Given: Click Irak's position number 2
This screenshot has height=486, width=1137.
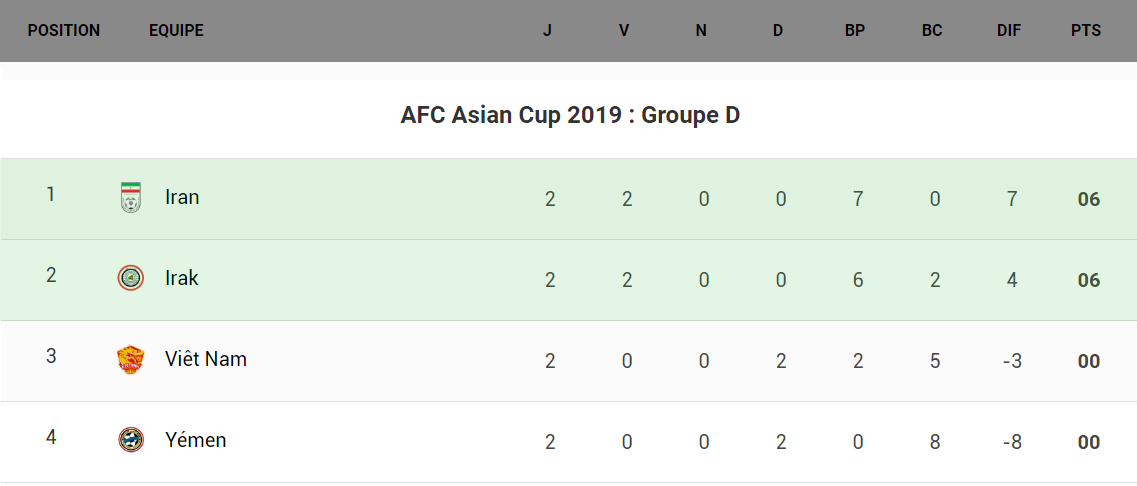Looking at the screenshot, I should [x=51, y=275].
